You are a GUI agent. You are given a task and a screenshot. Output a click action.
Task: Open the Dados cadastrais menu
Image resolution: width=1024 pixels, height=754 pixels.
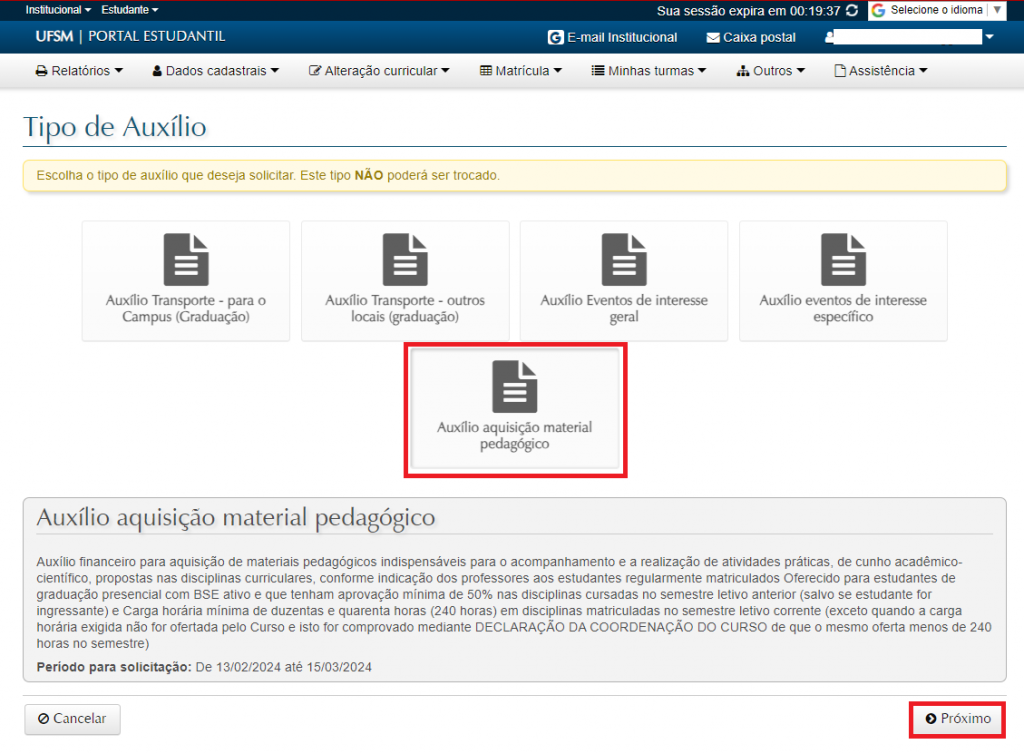coord(215,71)
